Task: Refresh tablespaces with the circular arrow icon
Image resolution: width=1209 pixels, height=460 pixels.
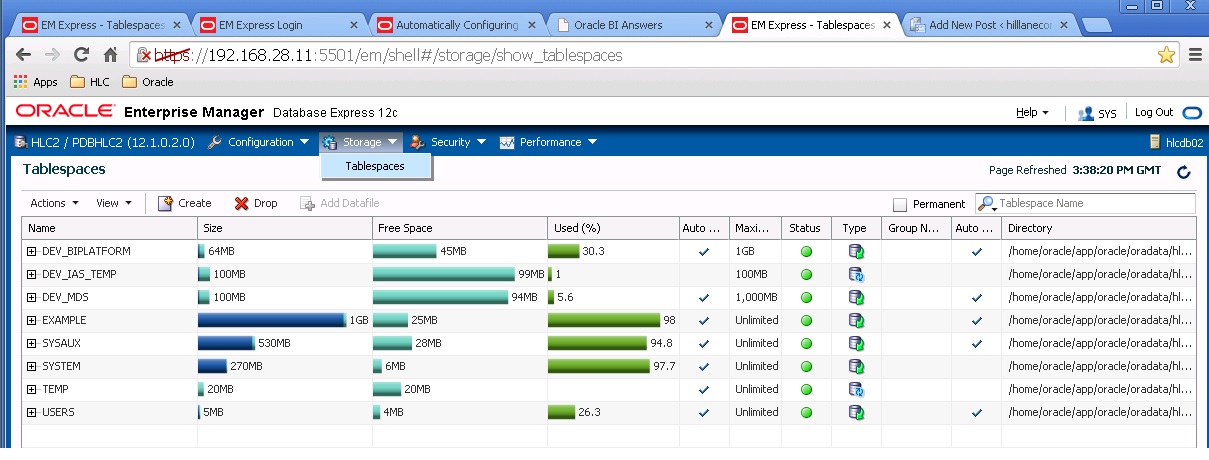Action: tap(1184, 172)
